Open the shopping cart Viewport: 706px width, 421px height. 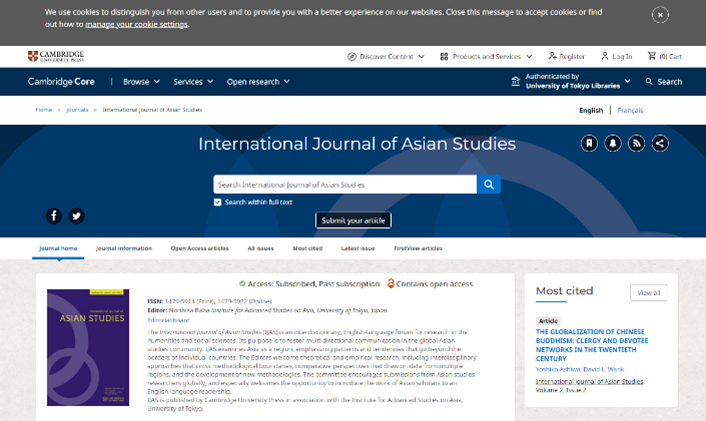(x=665, y=56)
